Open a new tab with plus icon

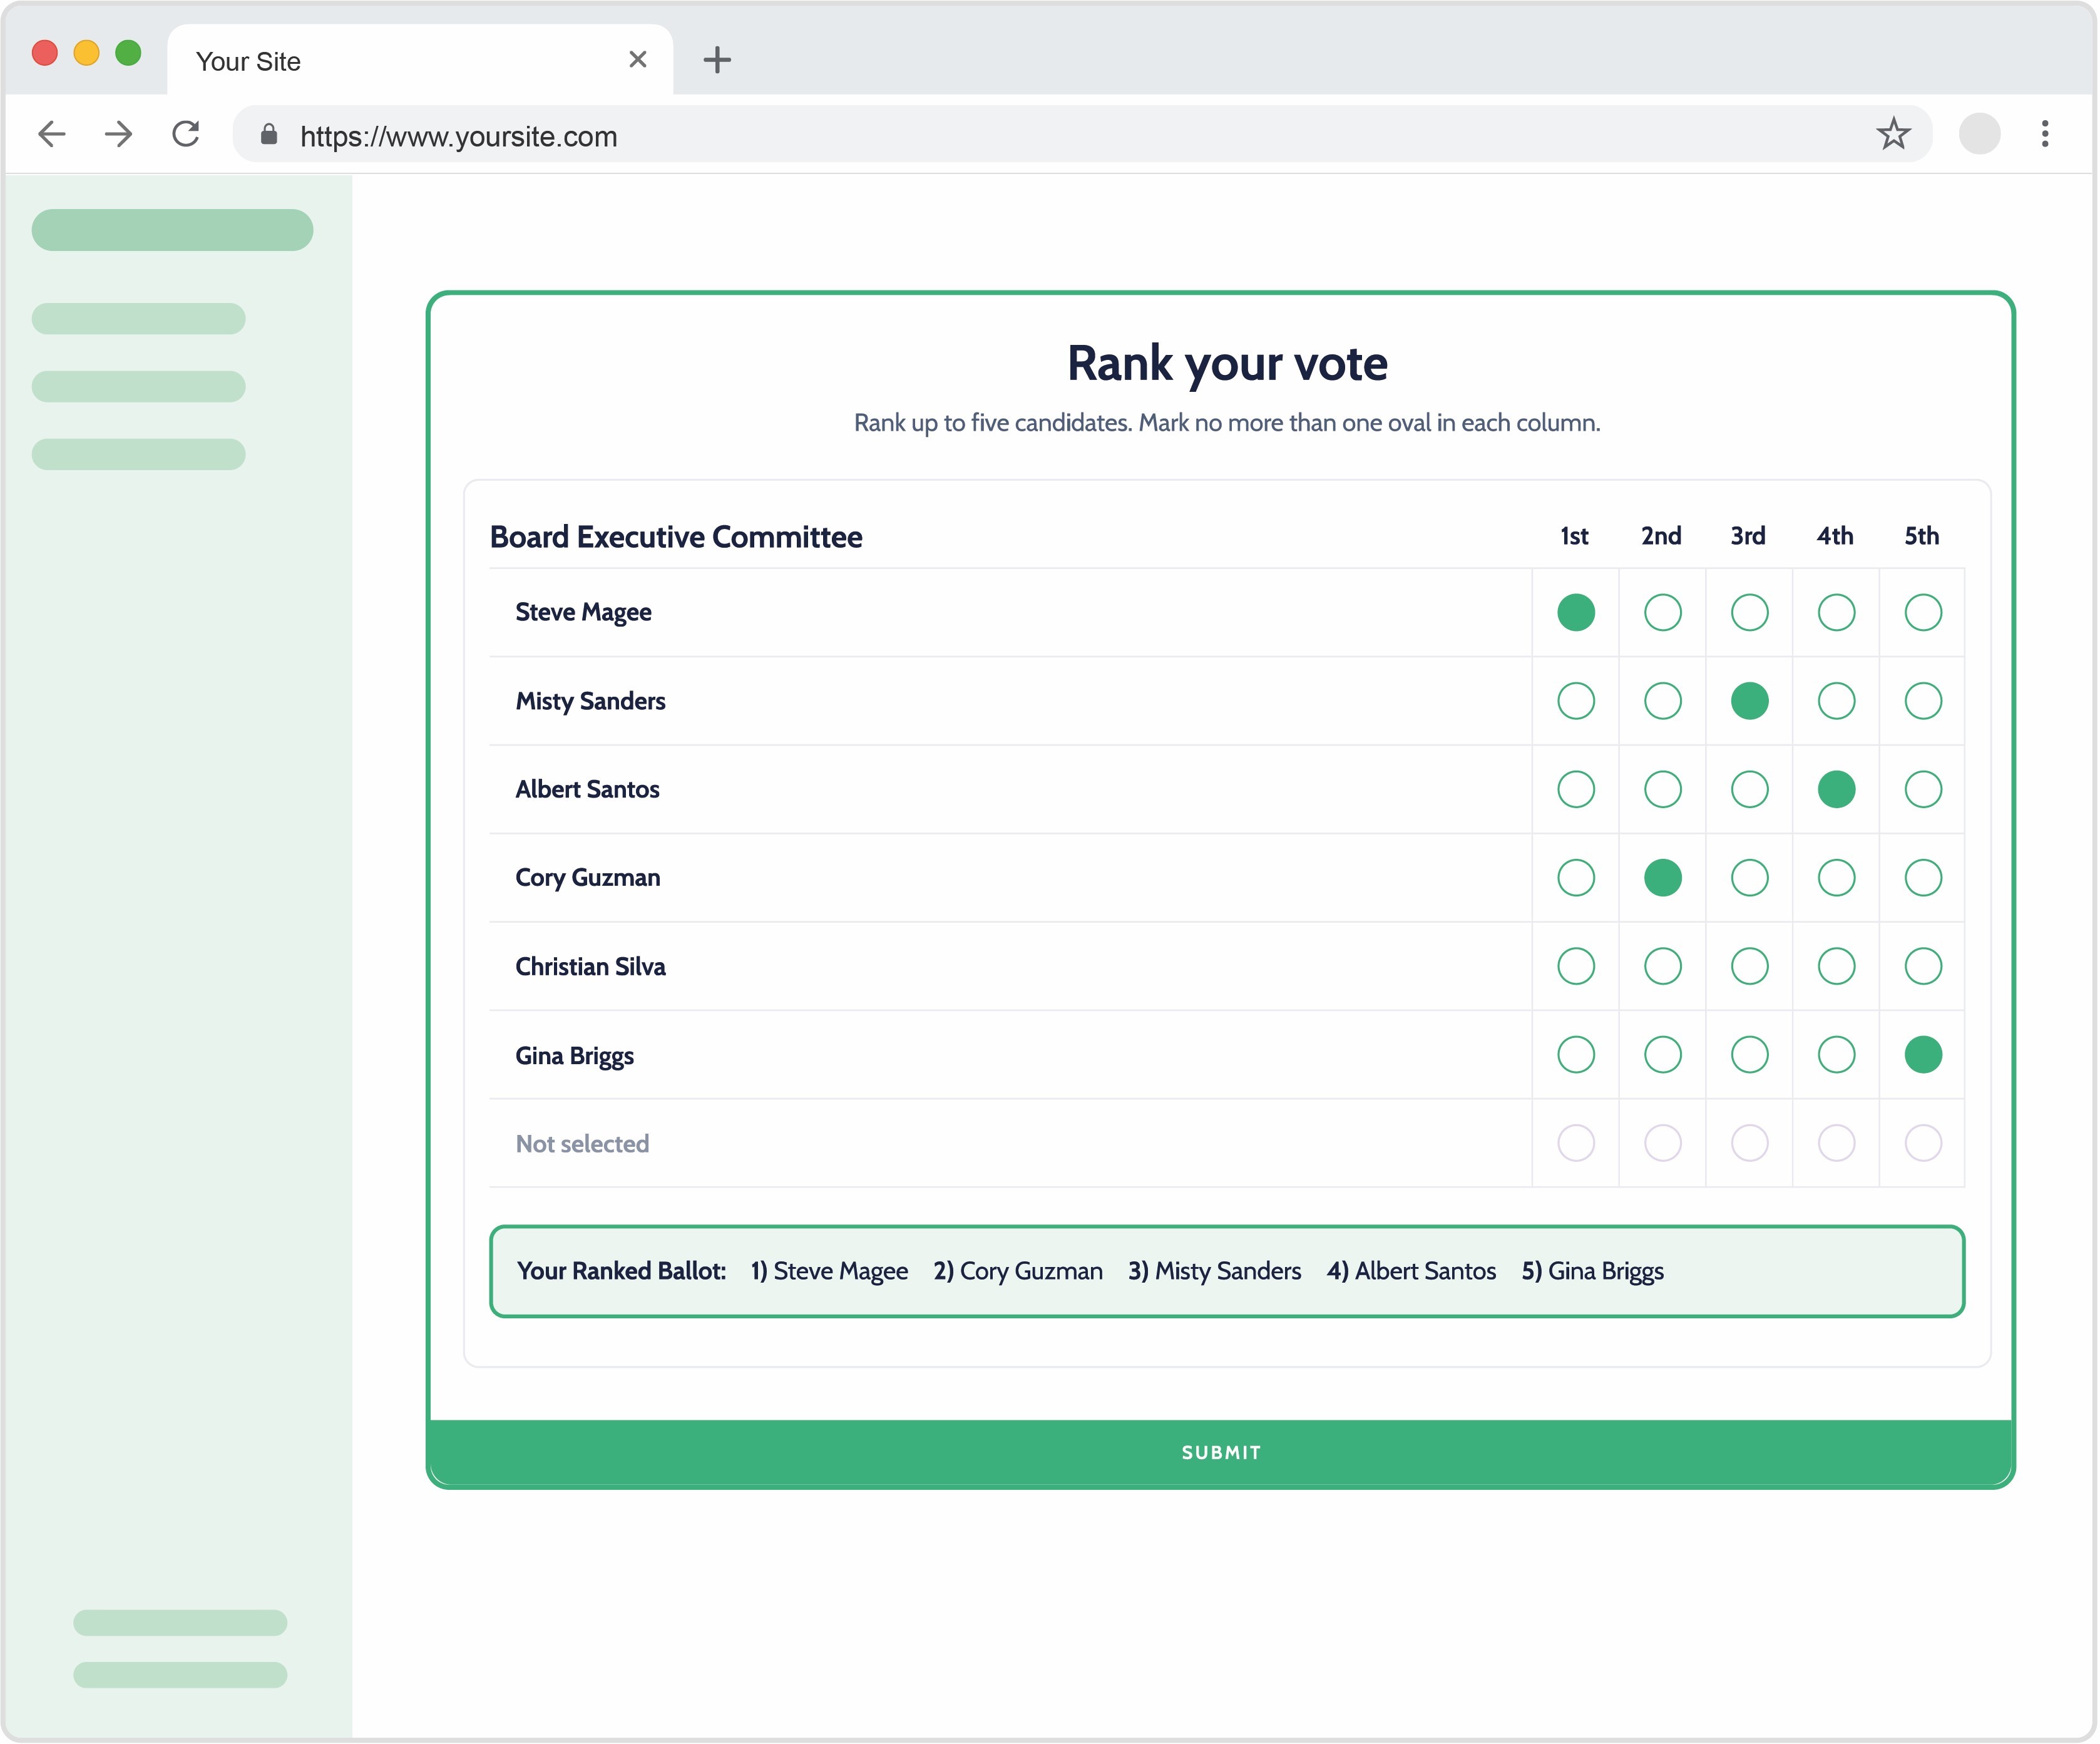pos(717,60)
